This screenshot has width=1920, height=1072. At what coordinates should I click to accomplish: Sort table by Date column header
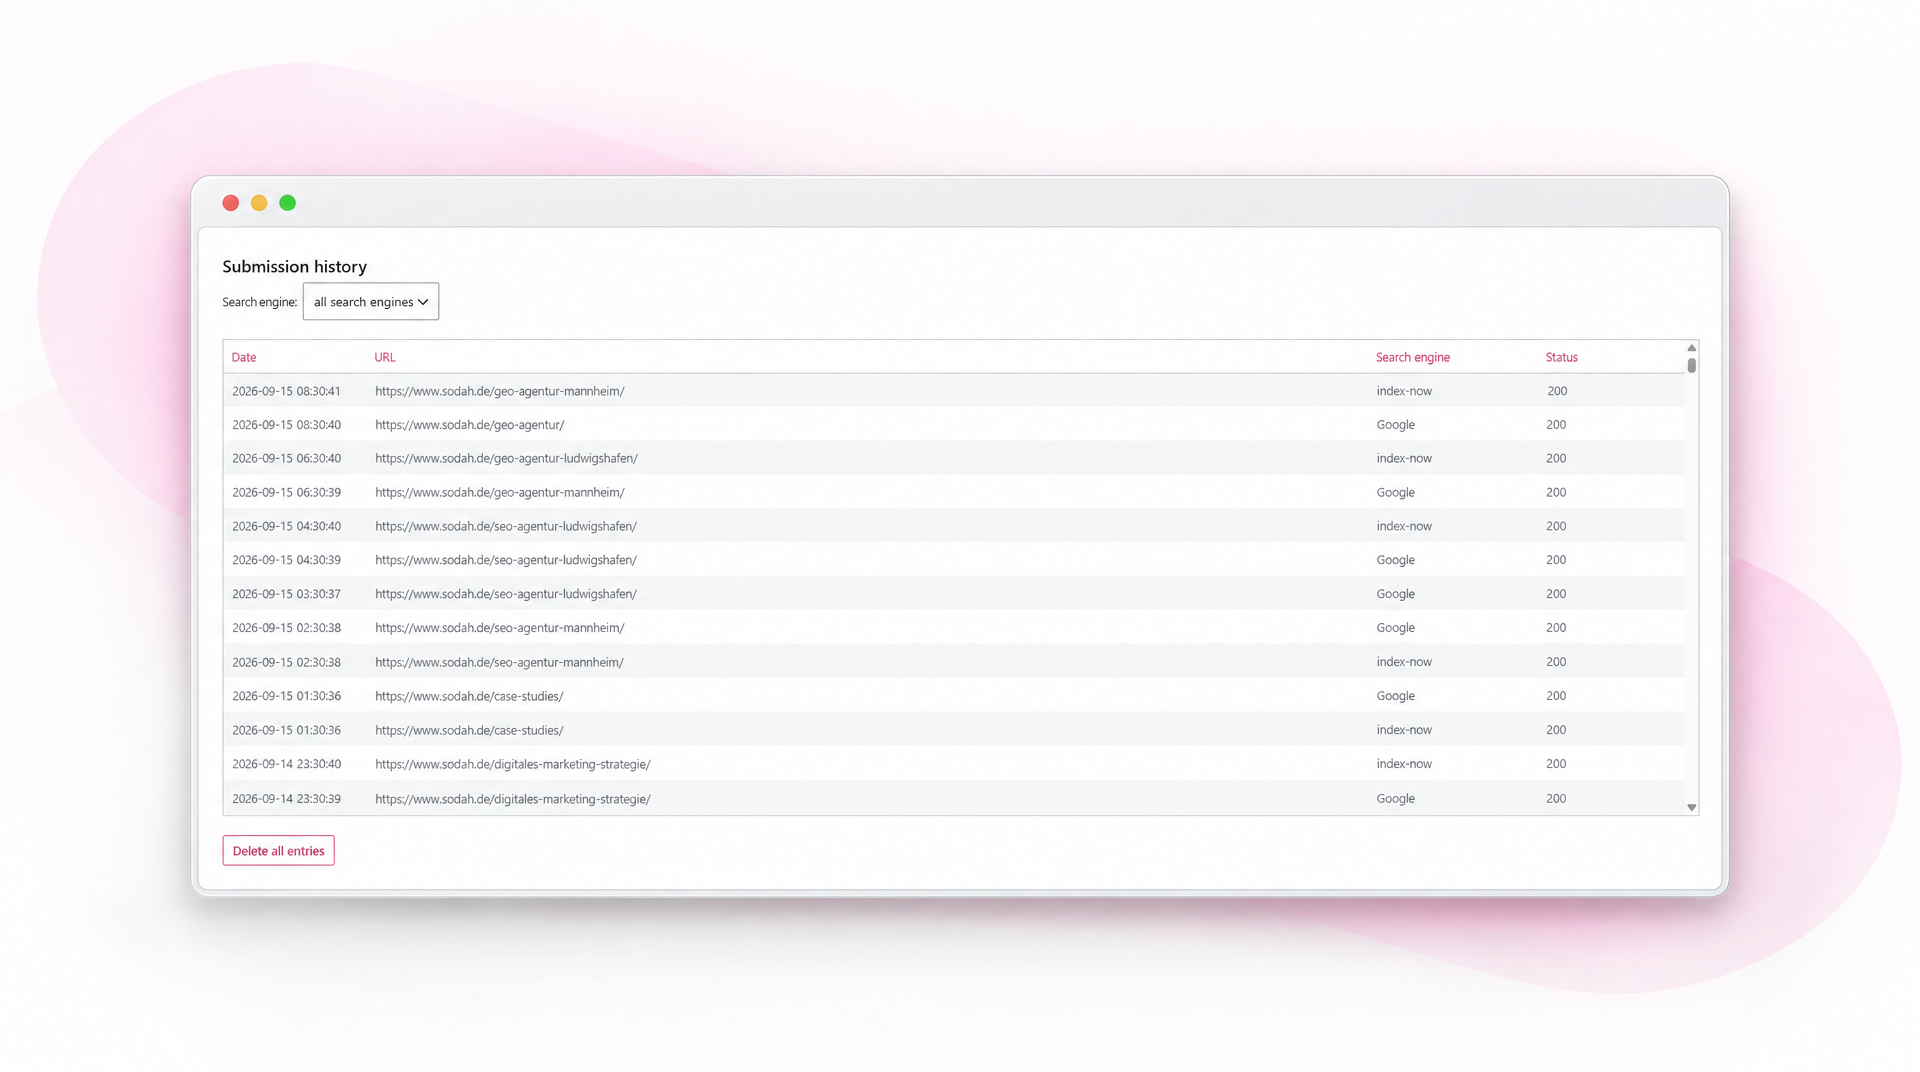[x=244, y=357]
